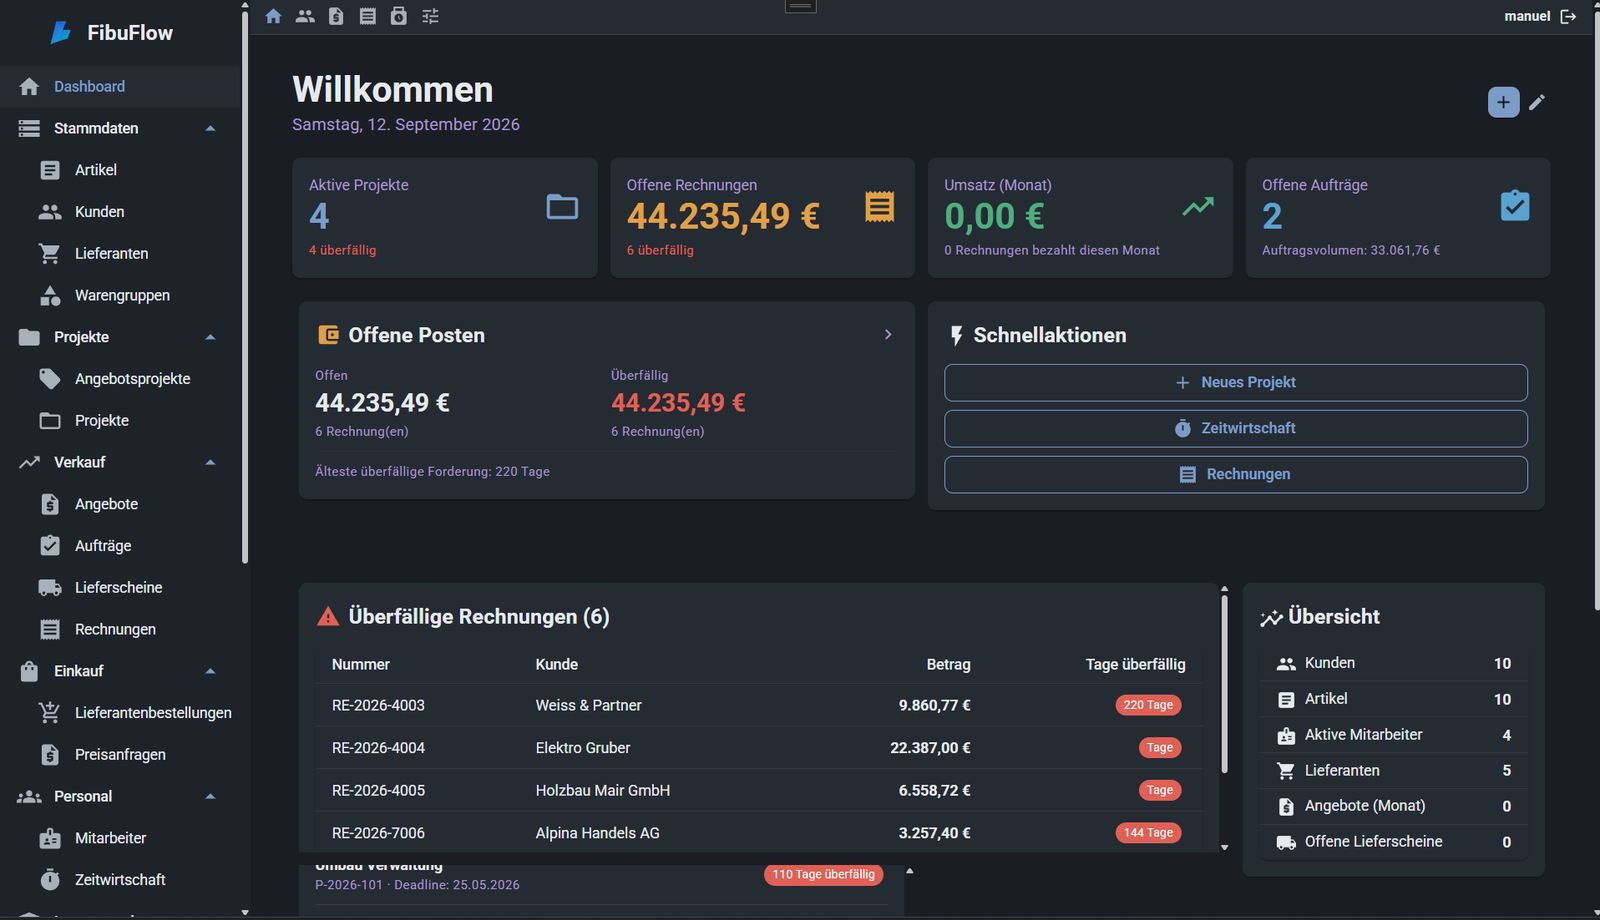Viewport: 1600px width, 920px height.
Task: Click the chart icon beside Übersicht
Action: coord(1271,618)
